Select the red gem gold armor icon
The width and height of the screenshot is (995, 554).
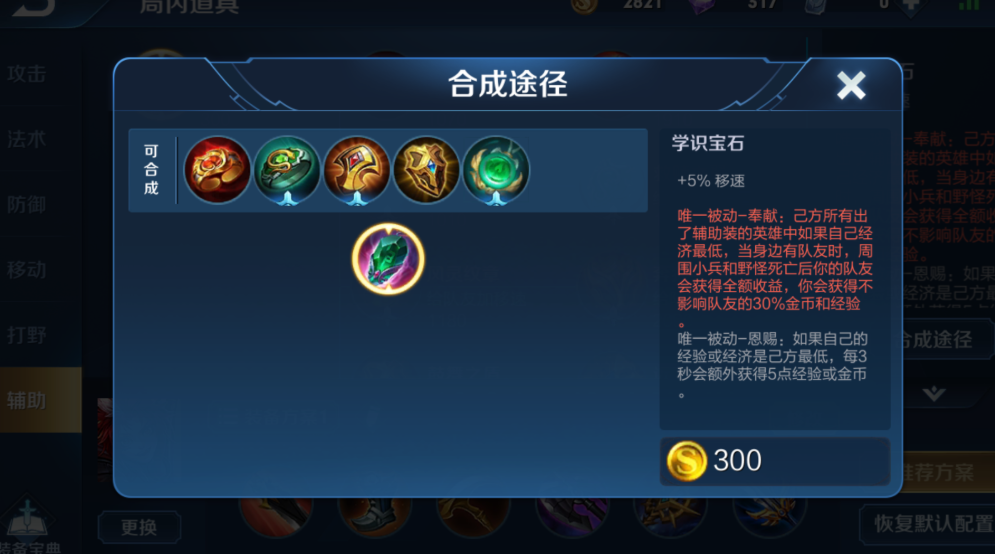point(357,170)
